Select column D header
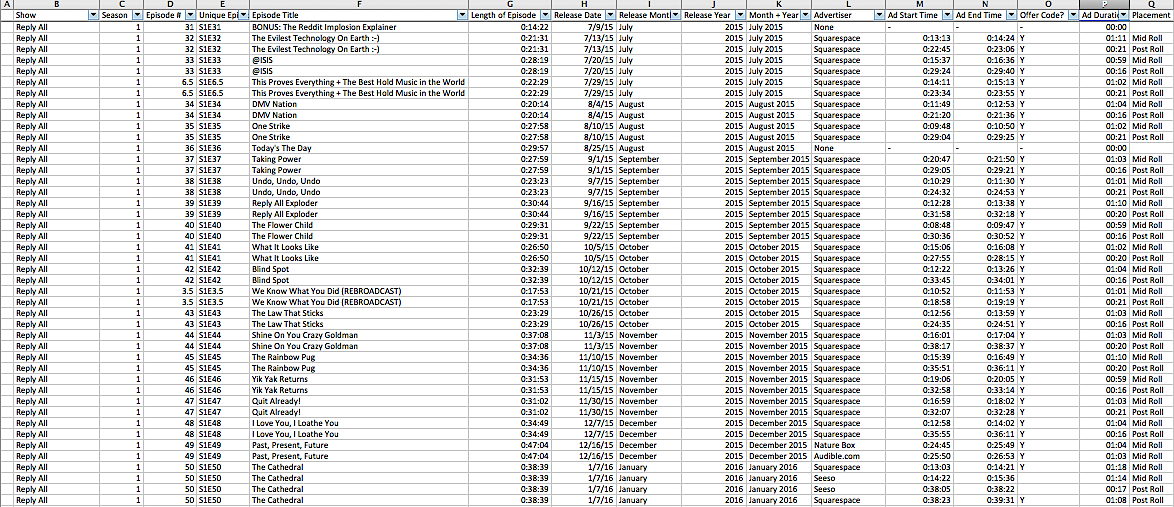This screenshot has width=1174, height=507. pos(170,4)
